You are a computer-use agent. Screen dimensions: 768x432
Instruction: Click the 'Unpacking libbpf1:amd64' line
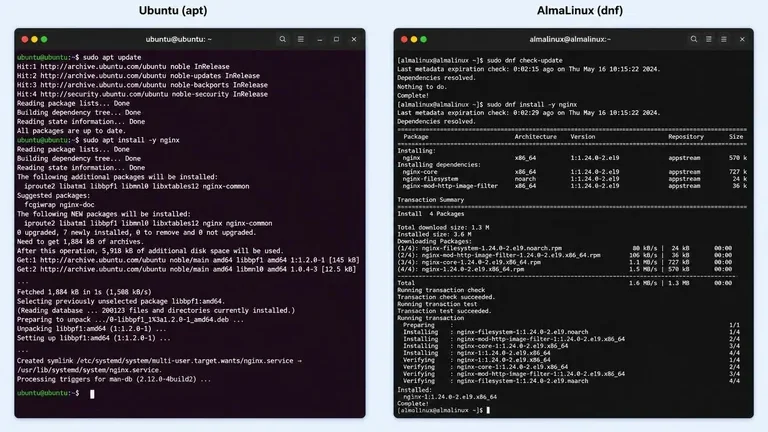tap(91, 329)
